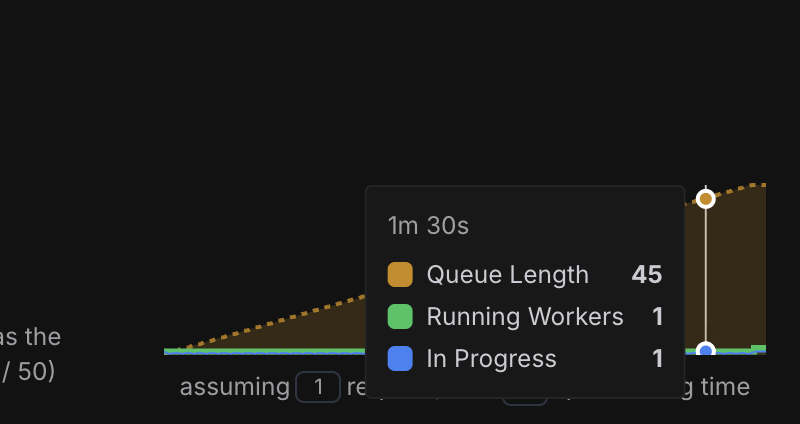Click the blue In Progress color swatch
The height and width of the screenshot is (424, 800).
click(400, 359)
